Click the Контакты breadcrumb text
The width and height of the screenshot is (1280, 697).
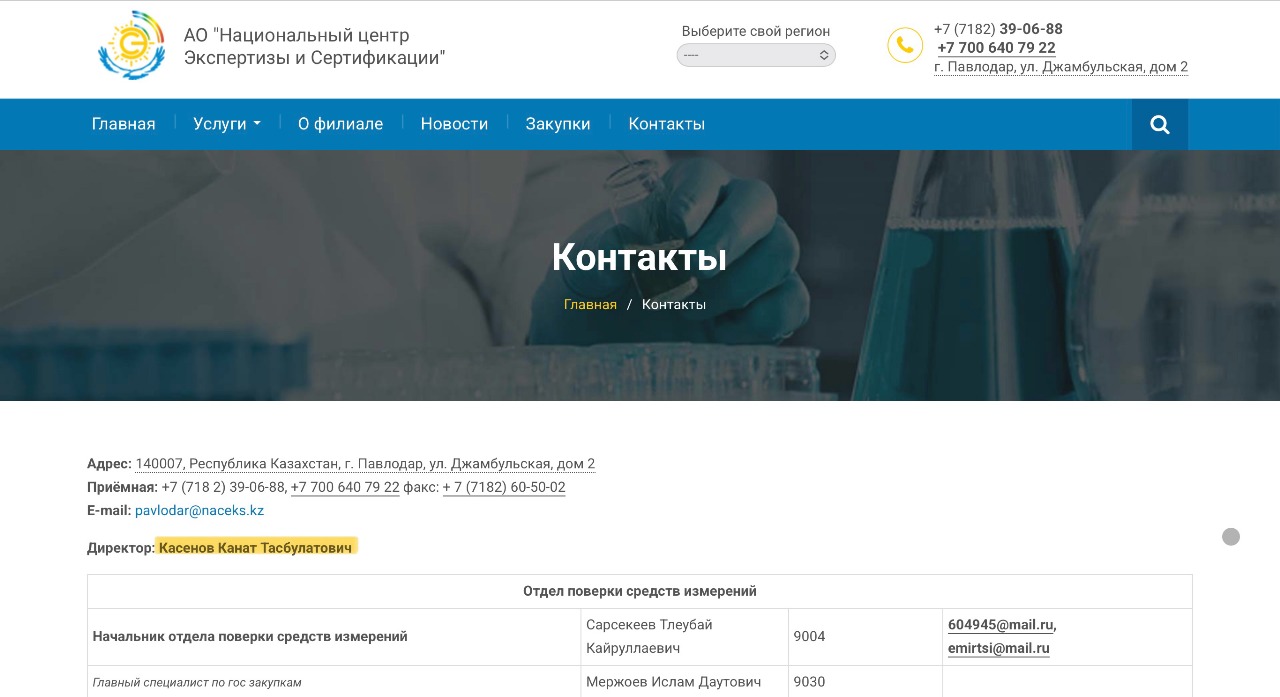click(x=674, y=304)
